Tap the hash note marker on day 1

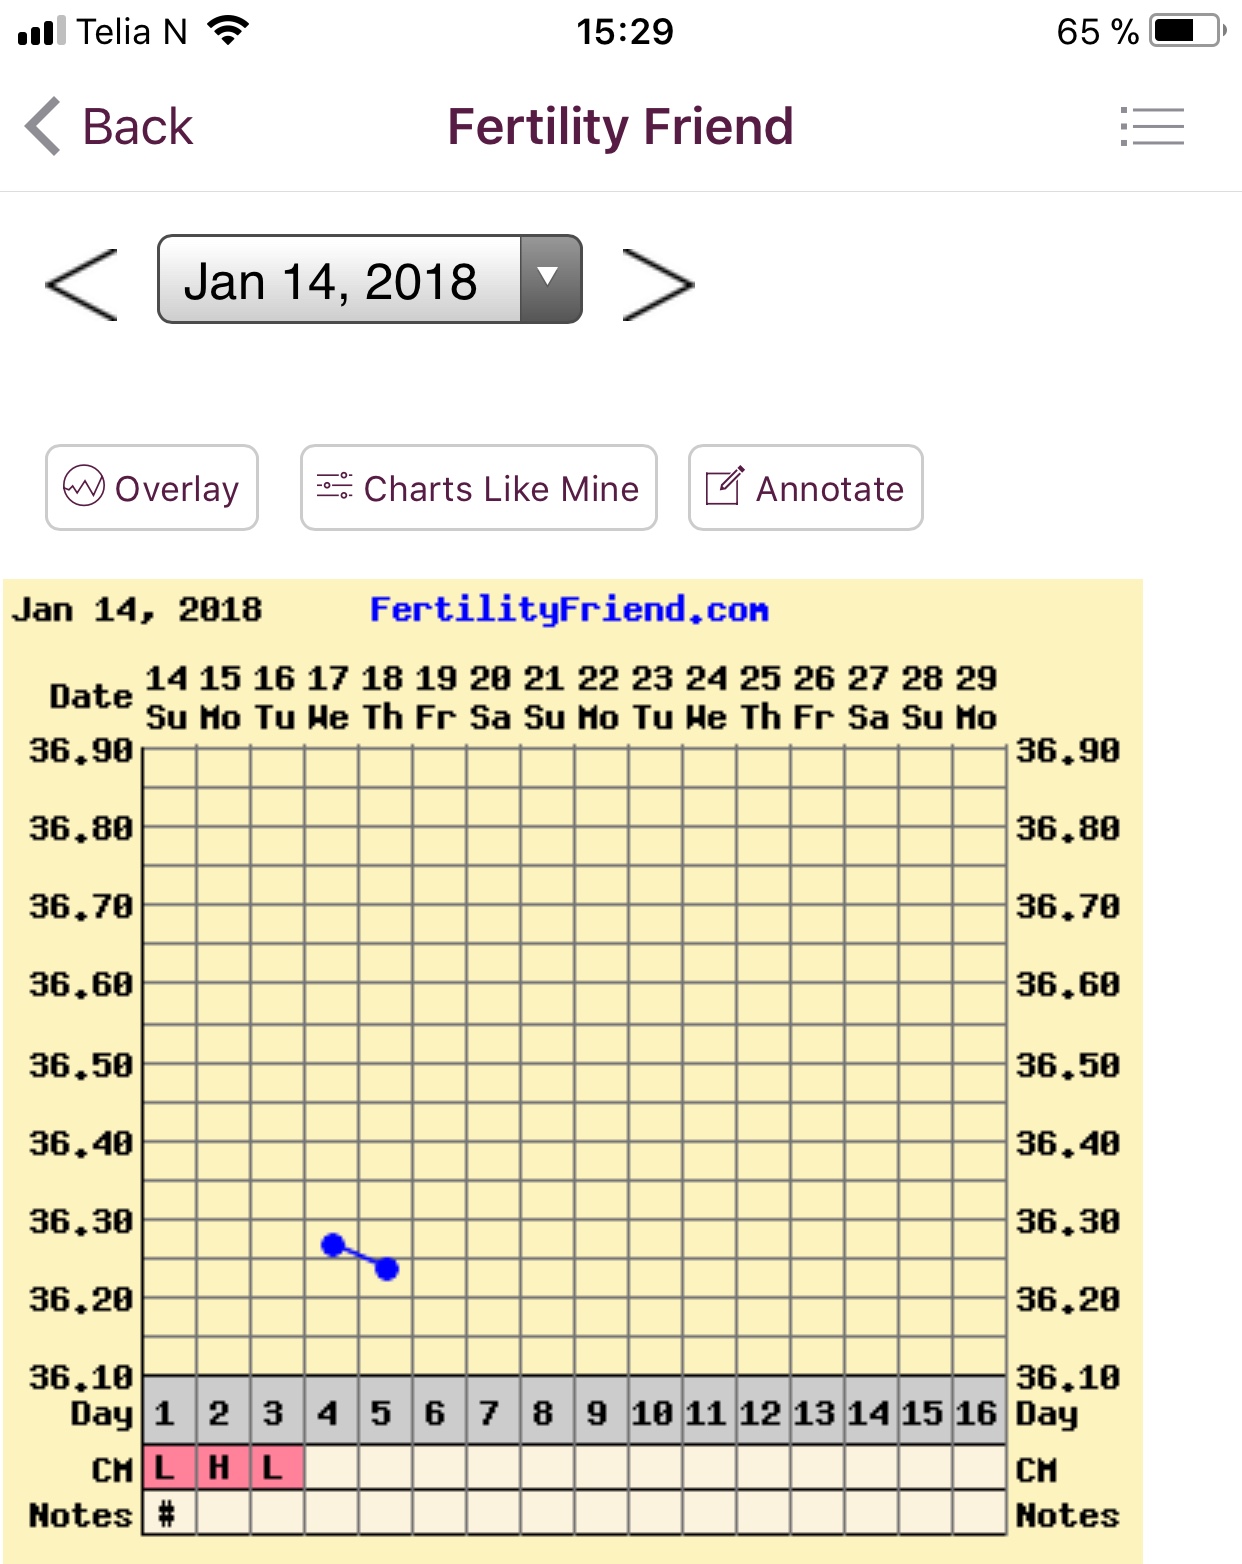(x=167, y=1514)
